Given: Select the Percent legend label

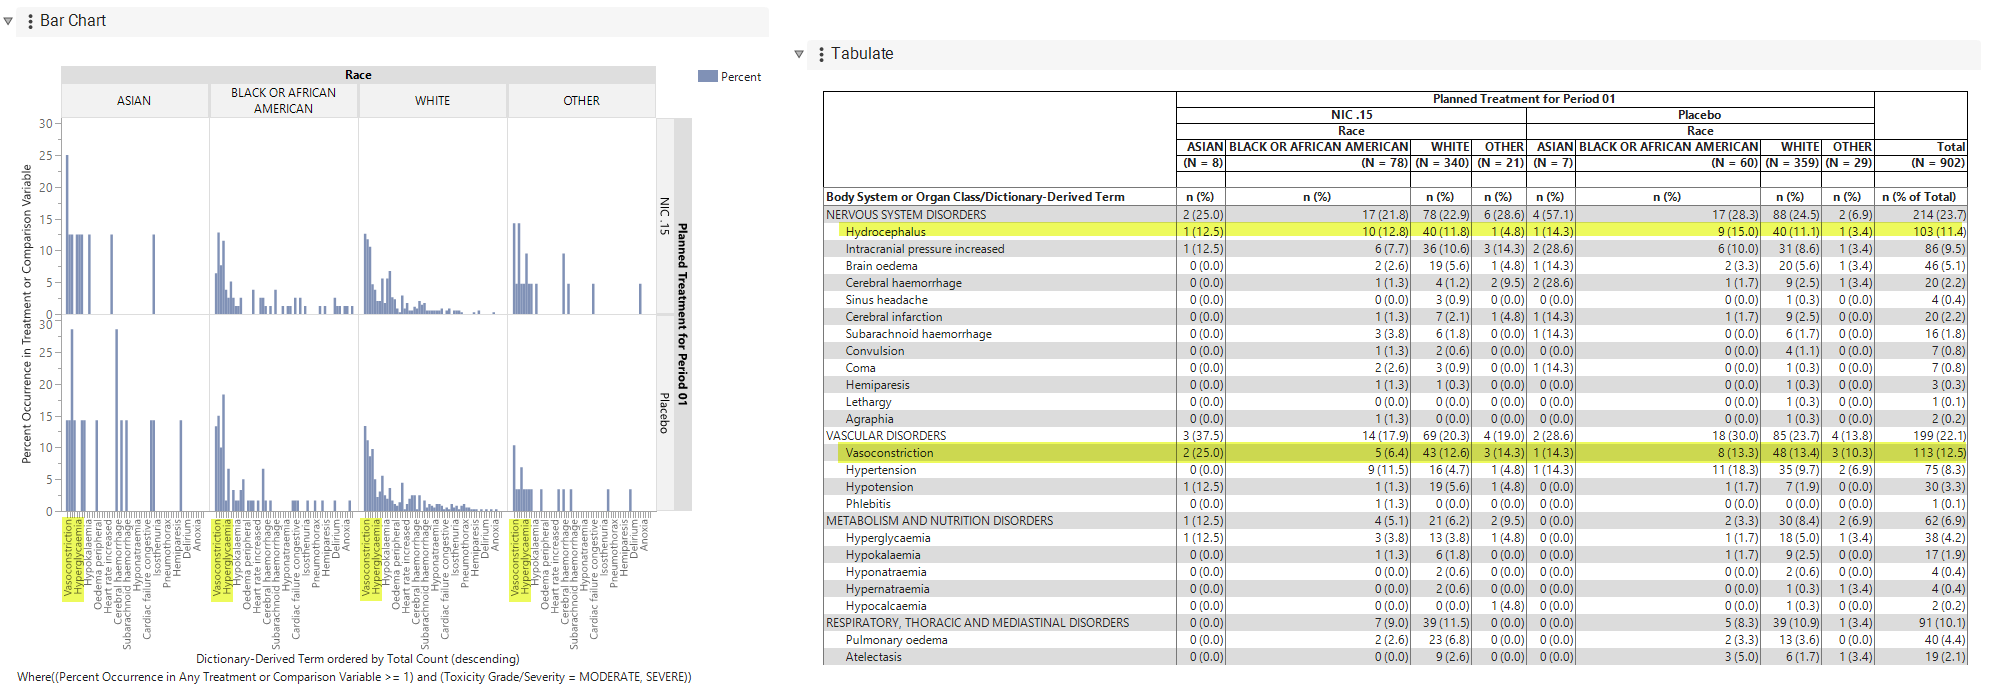Looking at the screenshot, I should pos(741,77).
